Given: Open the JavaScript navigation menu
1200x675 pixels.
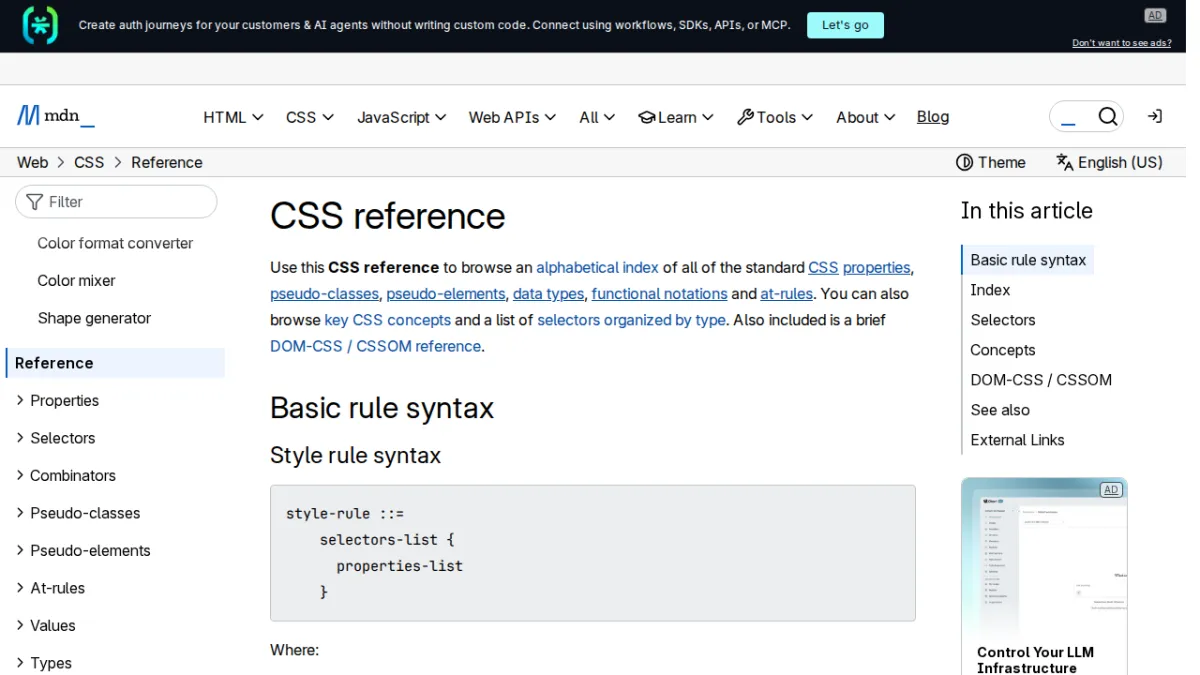Looking at the screenshot, I should click(402, 117).
